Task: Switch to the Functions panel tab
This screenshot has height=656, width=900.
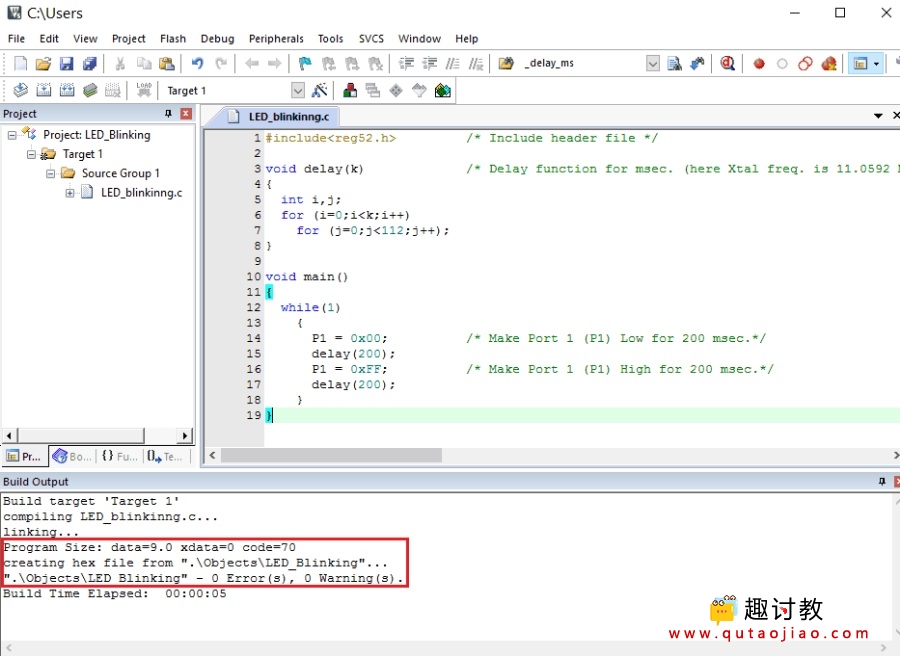Action: (x=120, y=456)
